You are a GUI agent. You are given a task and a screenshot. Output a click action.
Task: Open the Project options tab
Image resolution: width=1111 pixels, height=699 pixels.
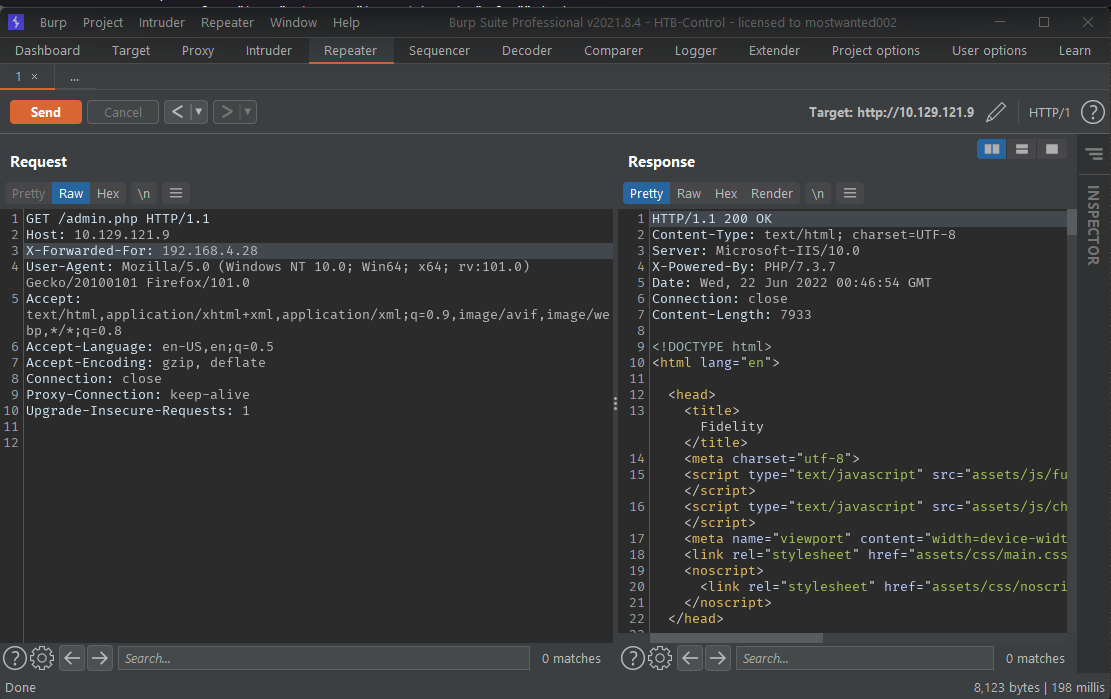875,50
